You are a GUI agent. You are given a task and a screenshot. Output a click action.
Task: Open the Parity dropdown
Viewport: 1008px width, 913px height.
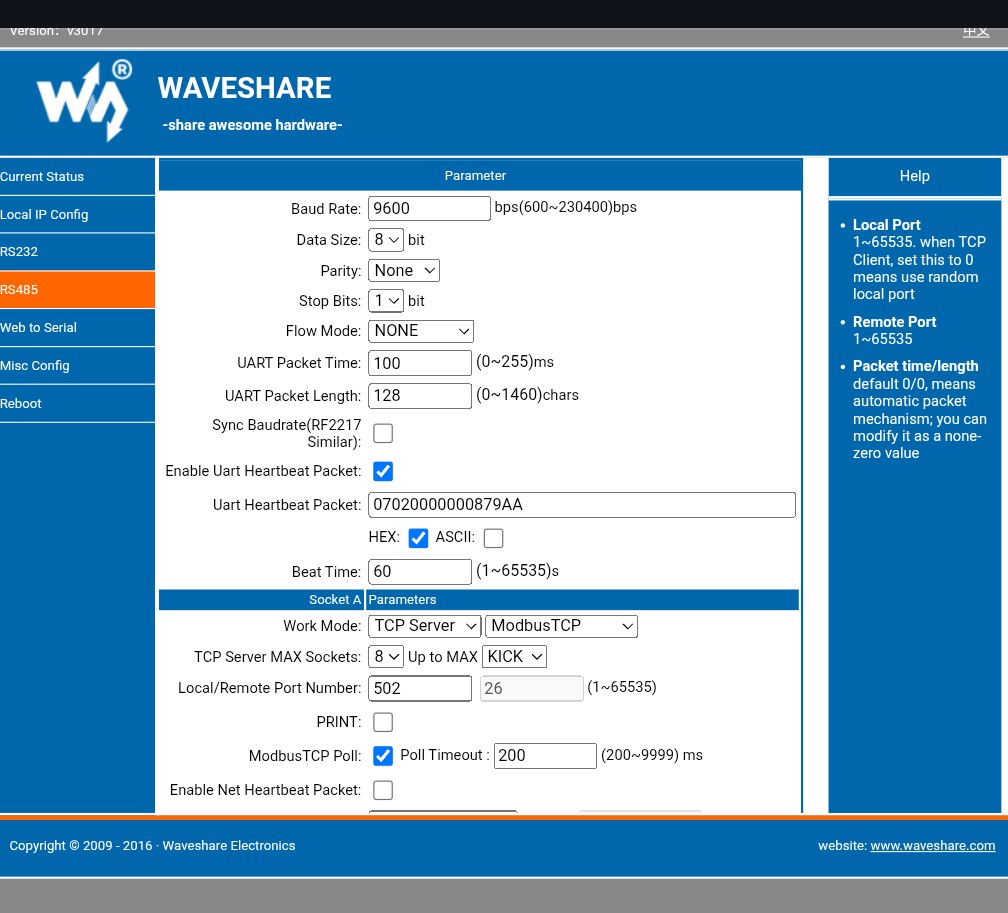pyautogui.click(x=404, y=271)
